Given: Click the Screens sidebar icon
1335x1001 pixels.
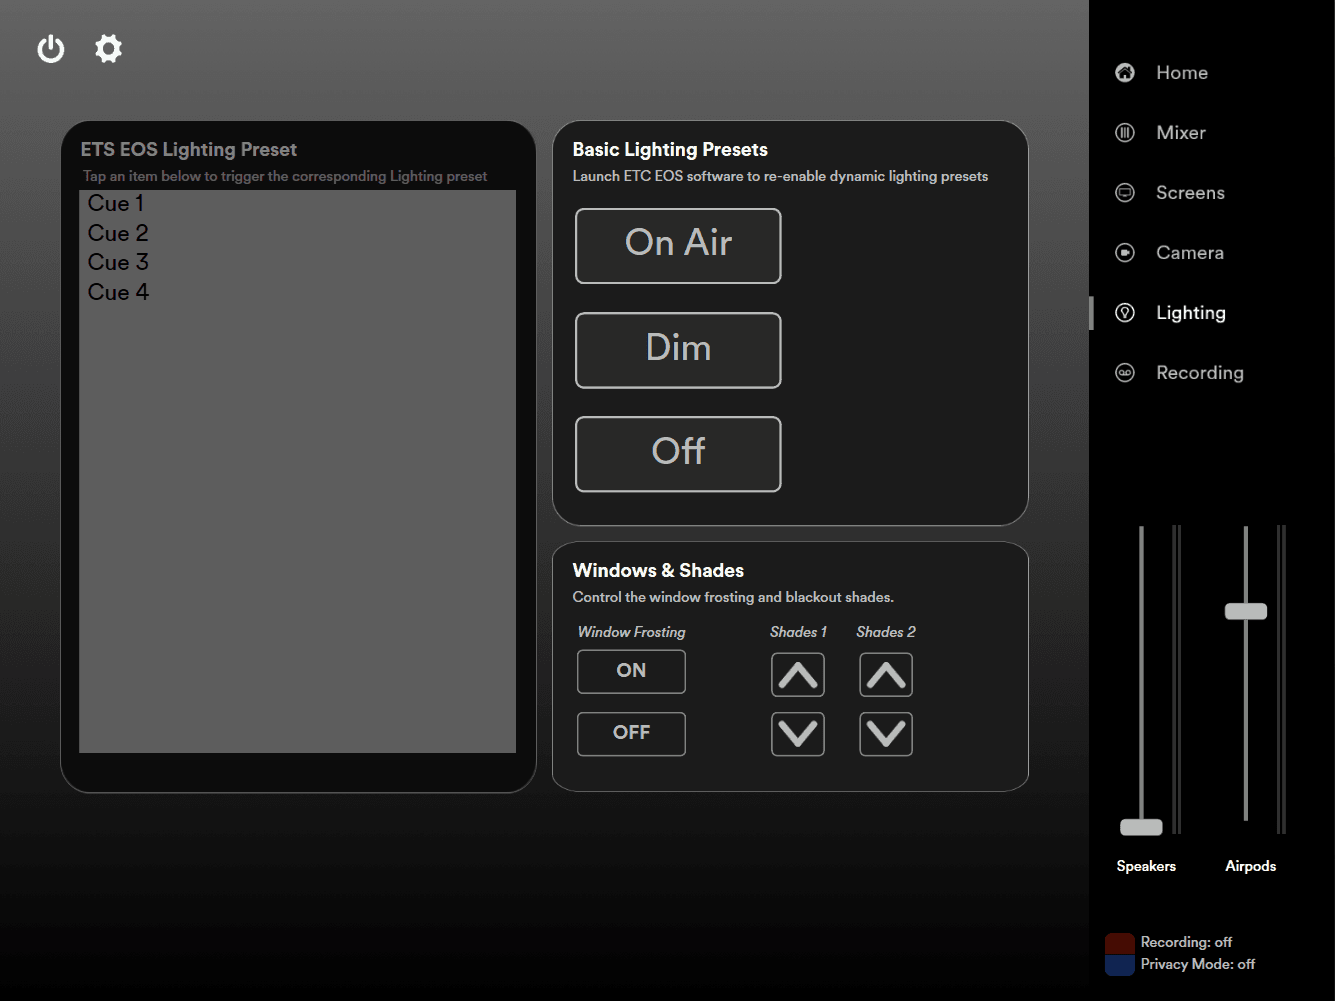Looking at the screenshot, I should click(x=1125, y=193).
